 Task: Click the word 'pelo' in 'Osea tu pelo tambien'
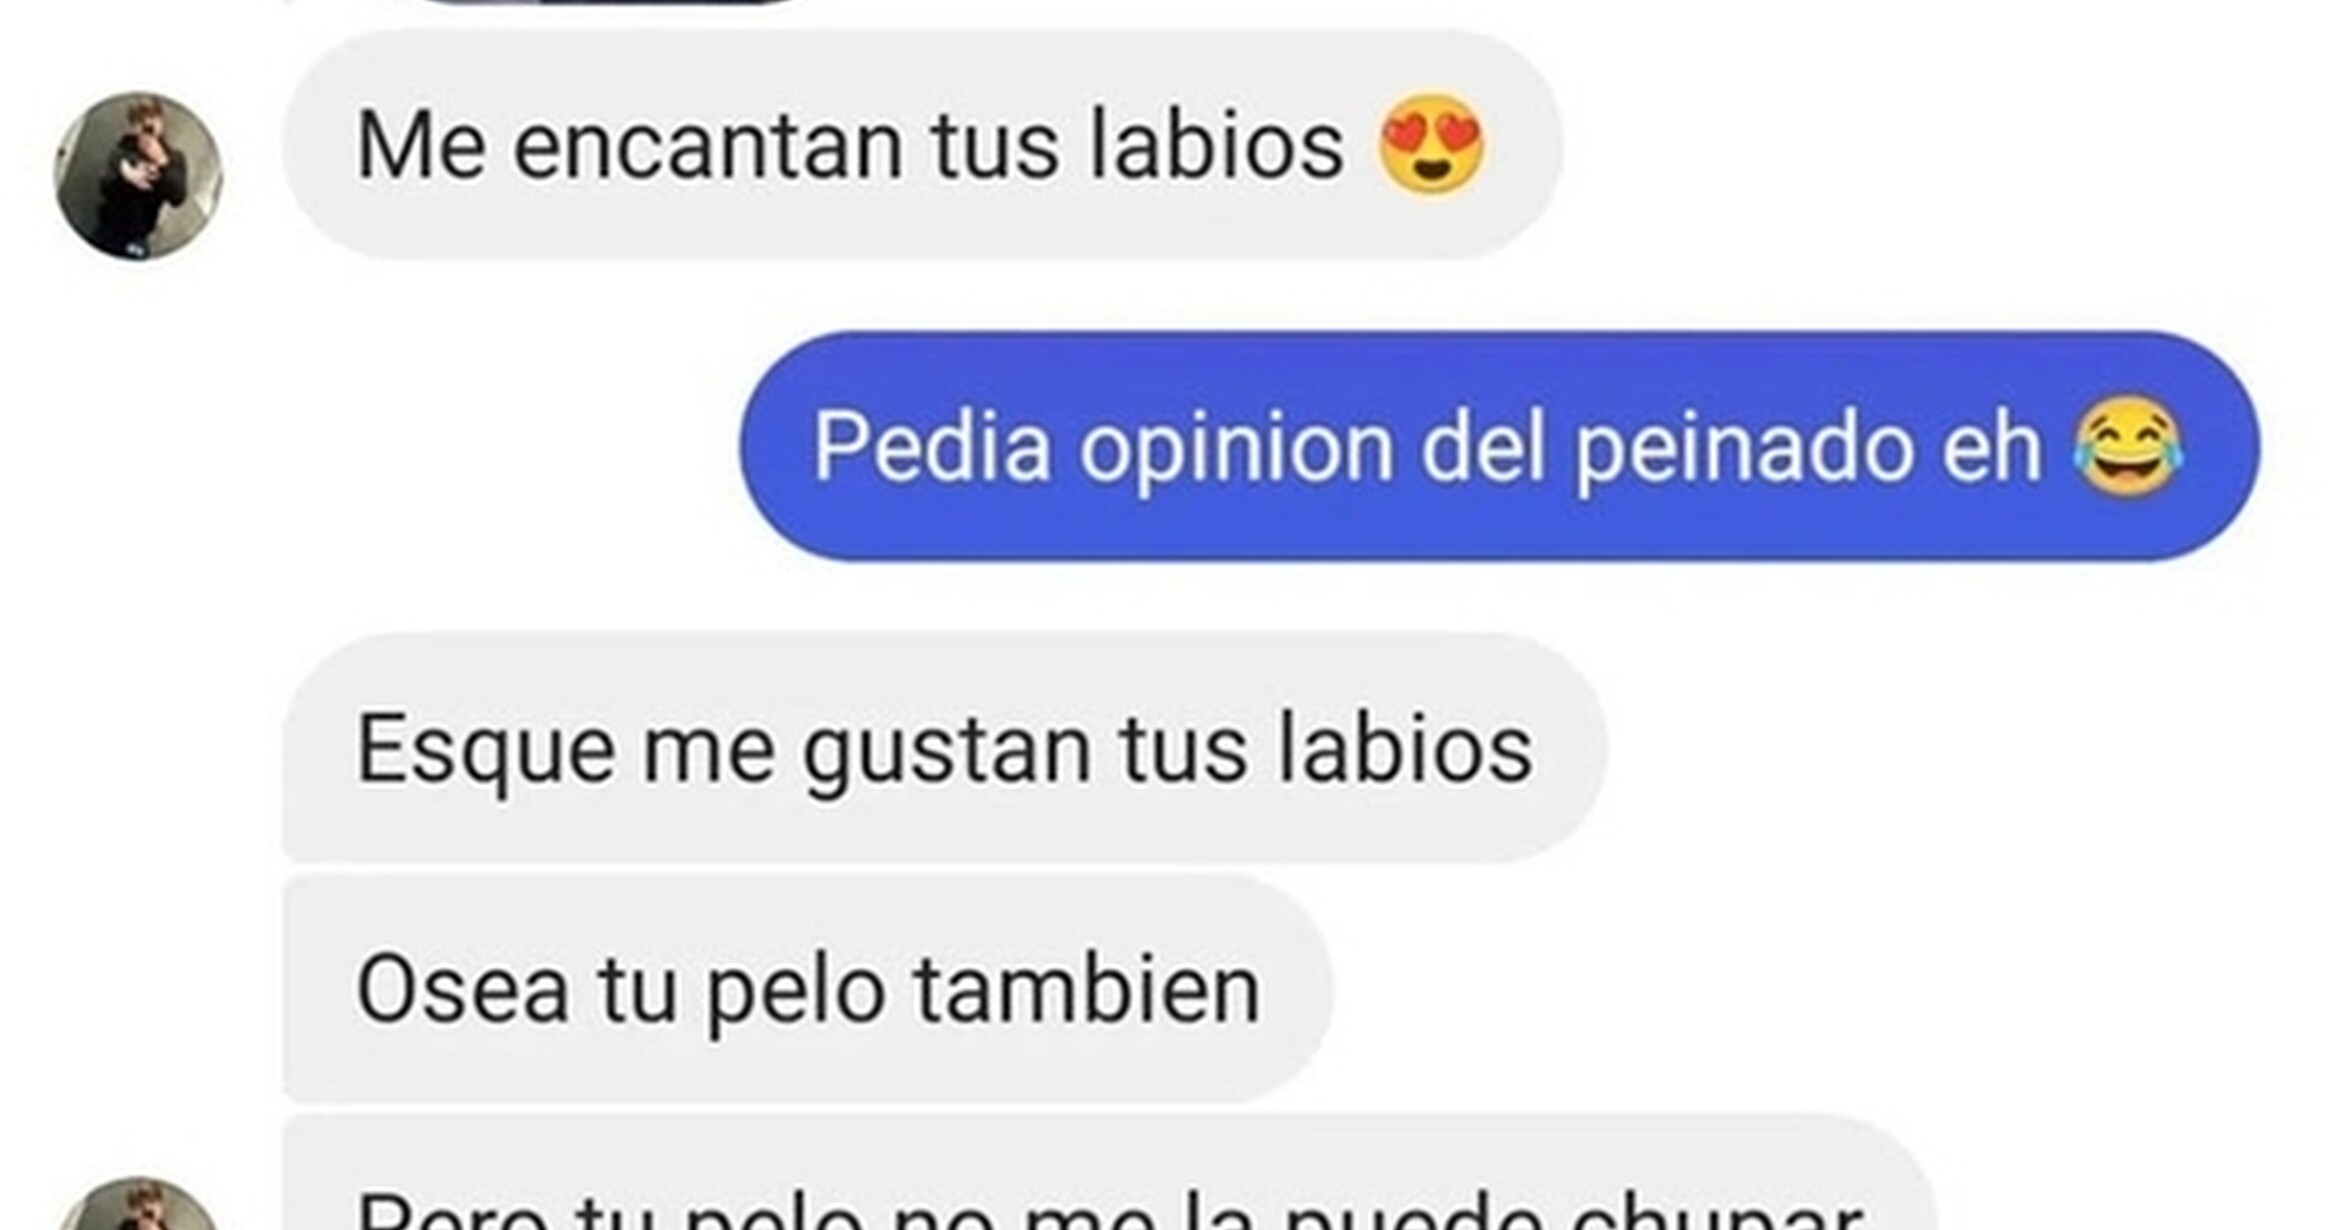[x=795, y=994]
